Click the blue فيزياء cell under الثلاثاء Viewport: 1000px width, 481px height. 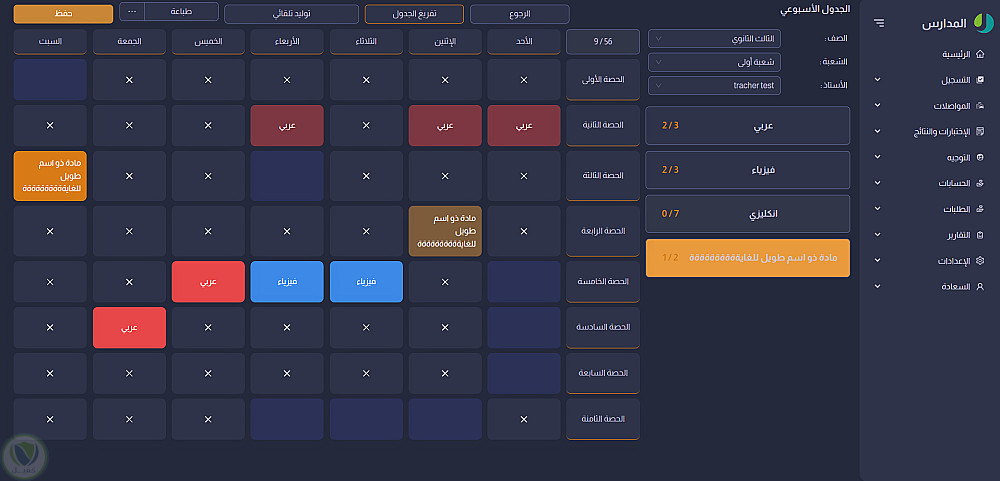365,282
